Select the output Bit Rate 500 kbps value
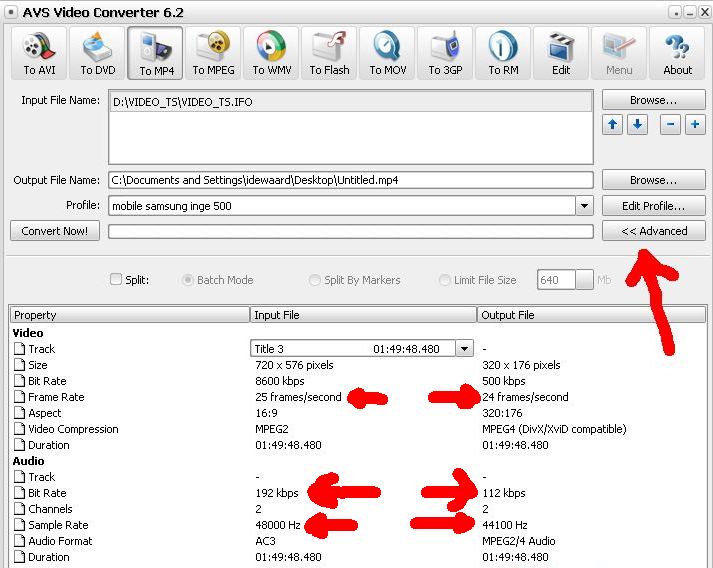This screenshot has width=713, height=568. click(504, 381)
